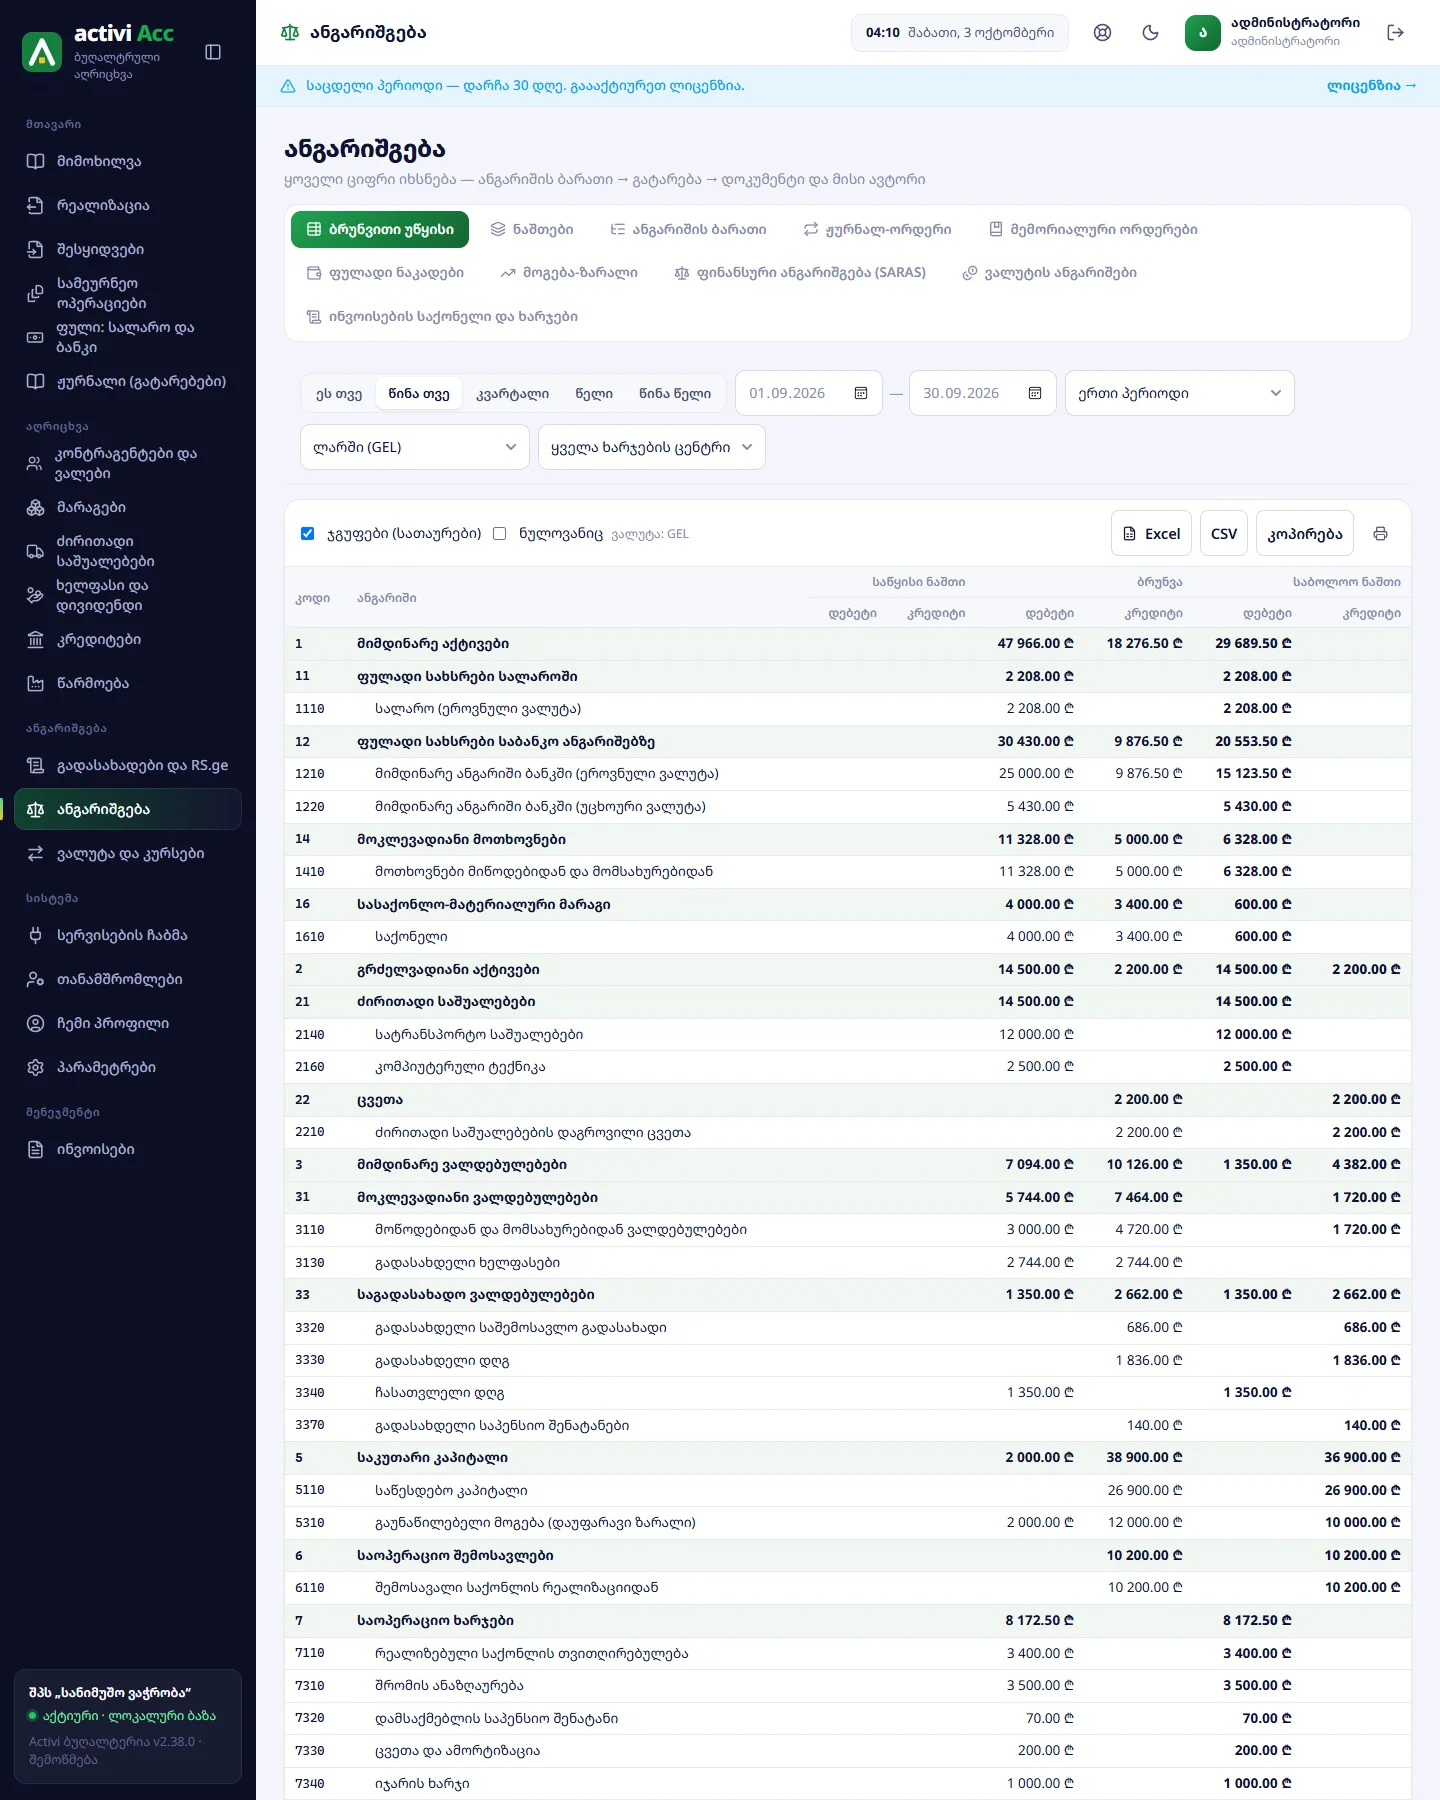Collapse sidebar with panel toggle icon
The image size is (1440, 1800).
(x=213, y=52)
